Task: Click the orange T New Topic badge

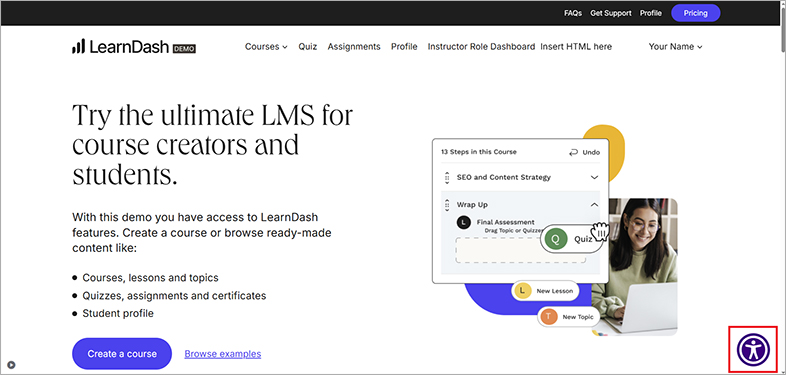Action: 549,317
